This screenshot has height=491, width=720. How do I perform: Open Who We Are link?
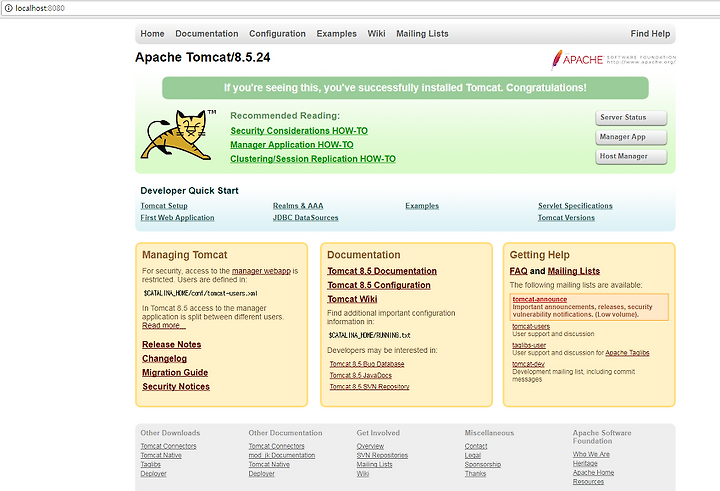pos(591,454)
